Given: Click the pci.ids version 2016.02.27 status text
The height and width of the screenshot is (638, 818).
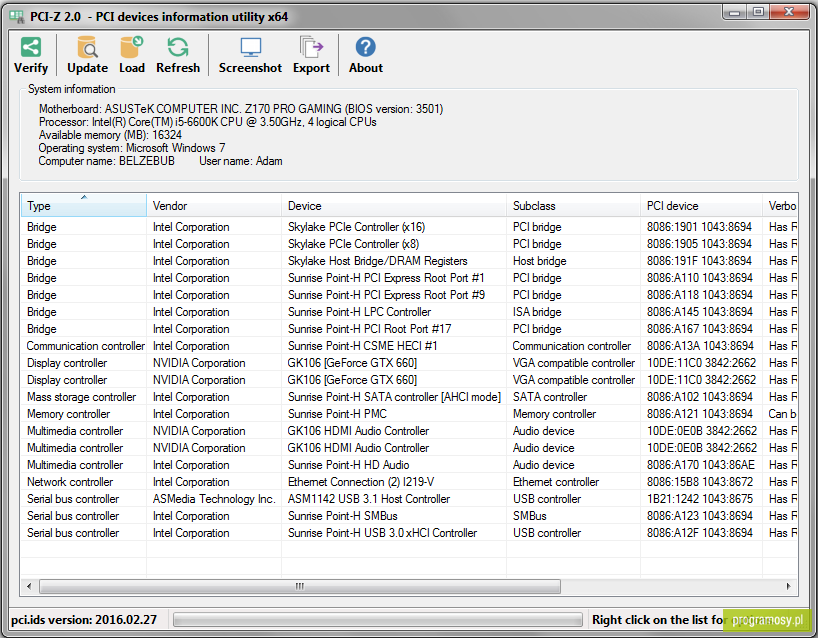Looking at the screenshot, I should (84, 620).
